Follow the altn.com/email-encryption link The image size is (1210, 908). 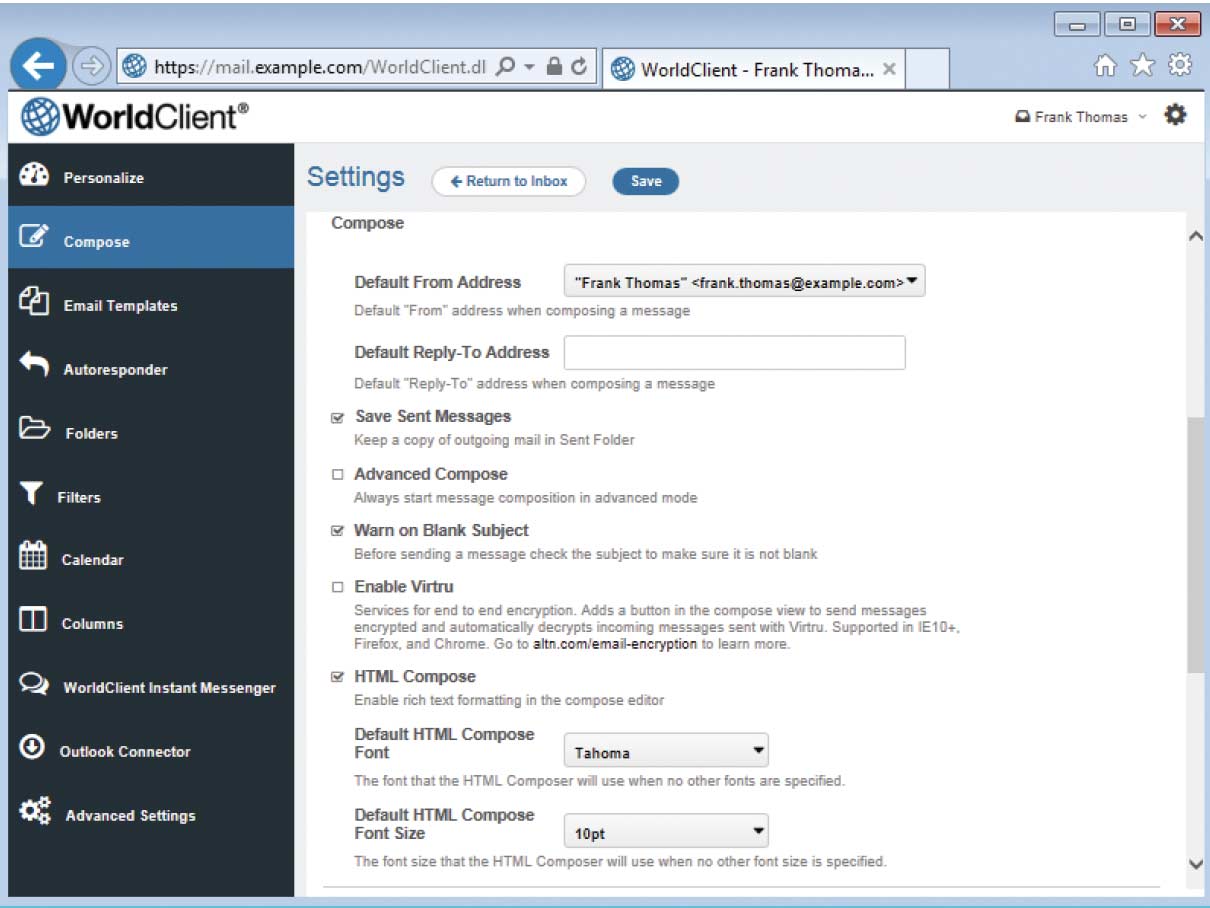pos(615,644)
